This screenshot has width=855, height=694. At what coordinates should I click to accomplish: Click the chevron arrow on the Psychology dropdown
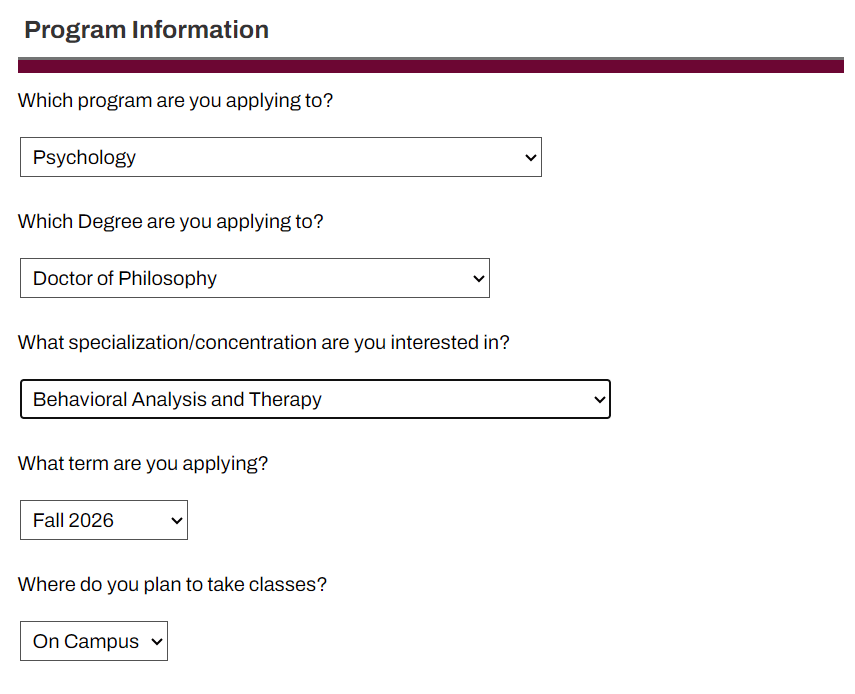pos(529,157)
